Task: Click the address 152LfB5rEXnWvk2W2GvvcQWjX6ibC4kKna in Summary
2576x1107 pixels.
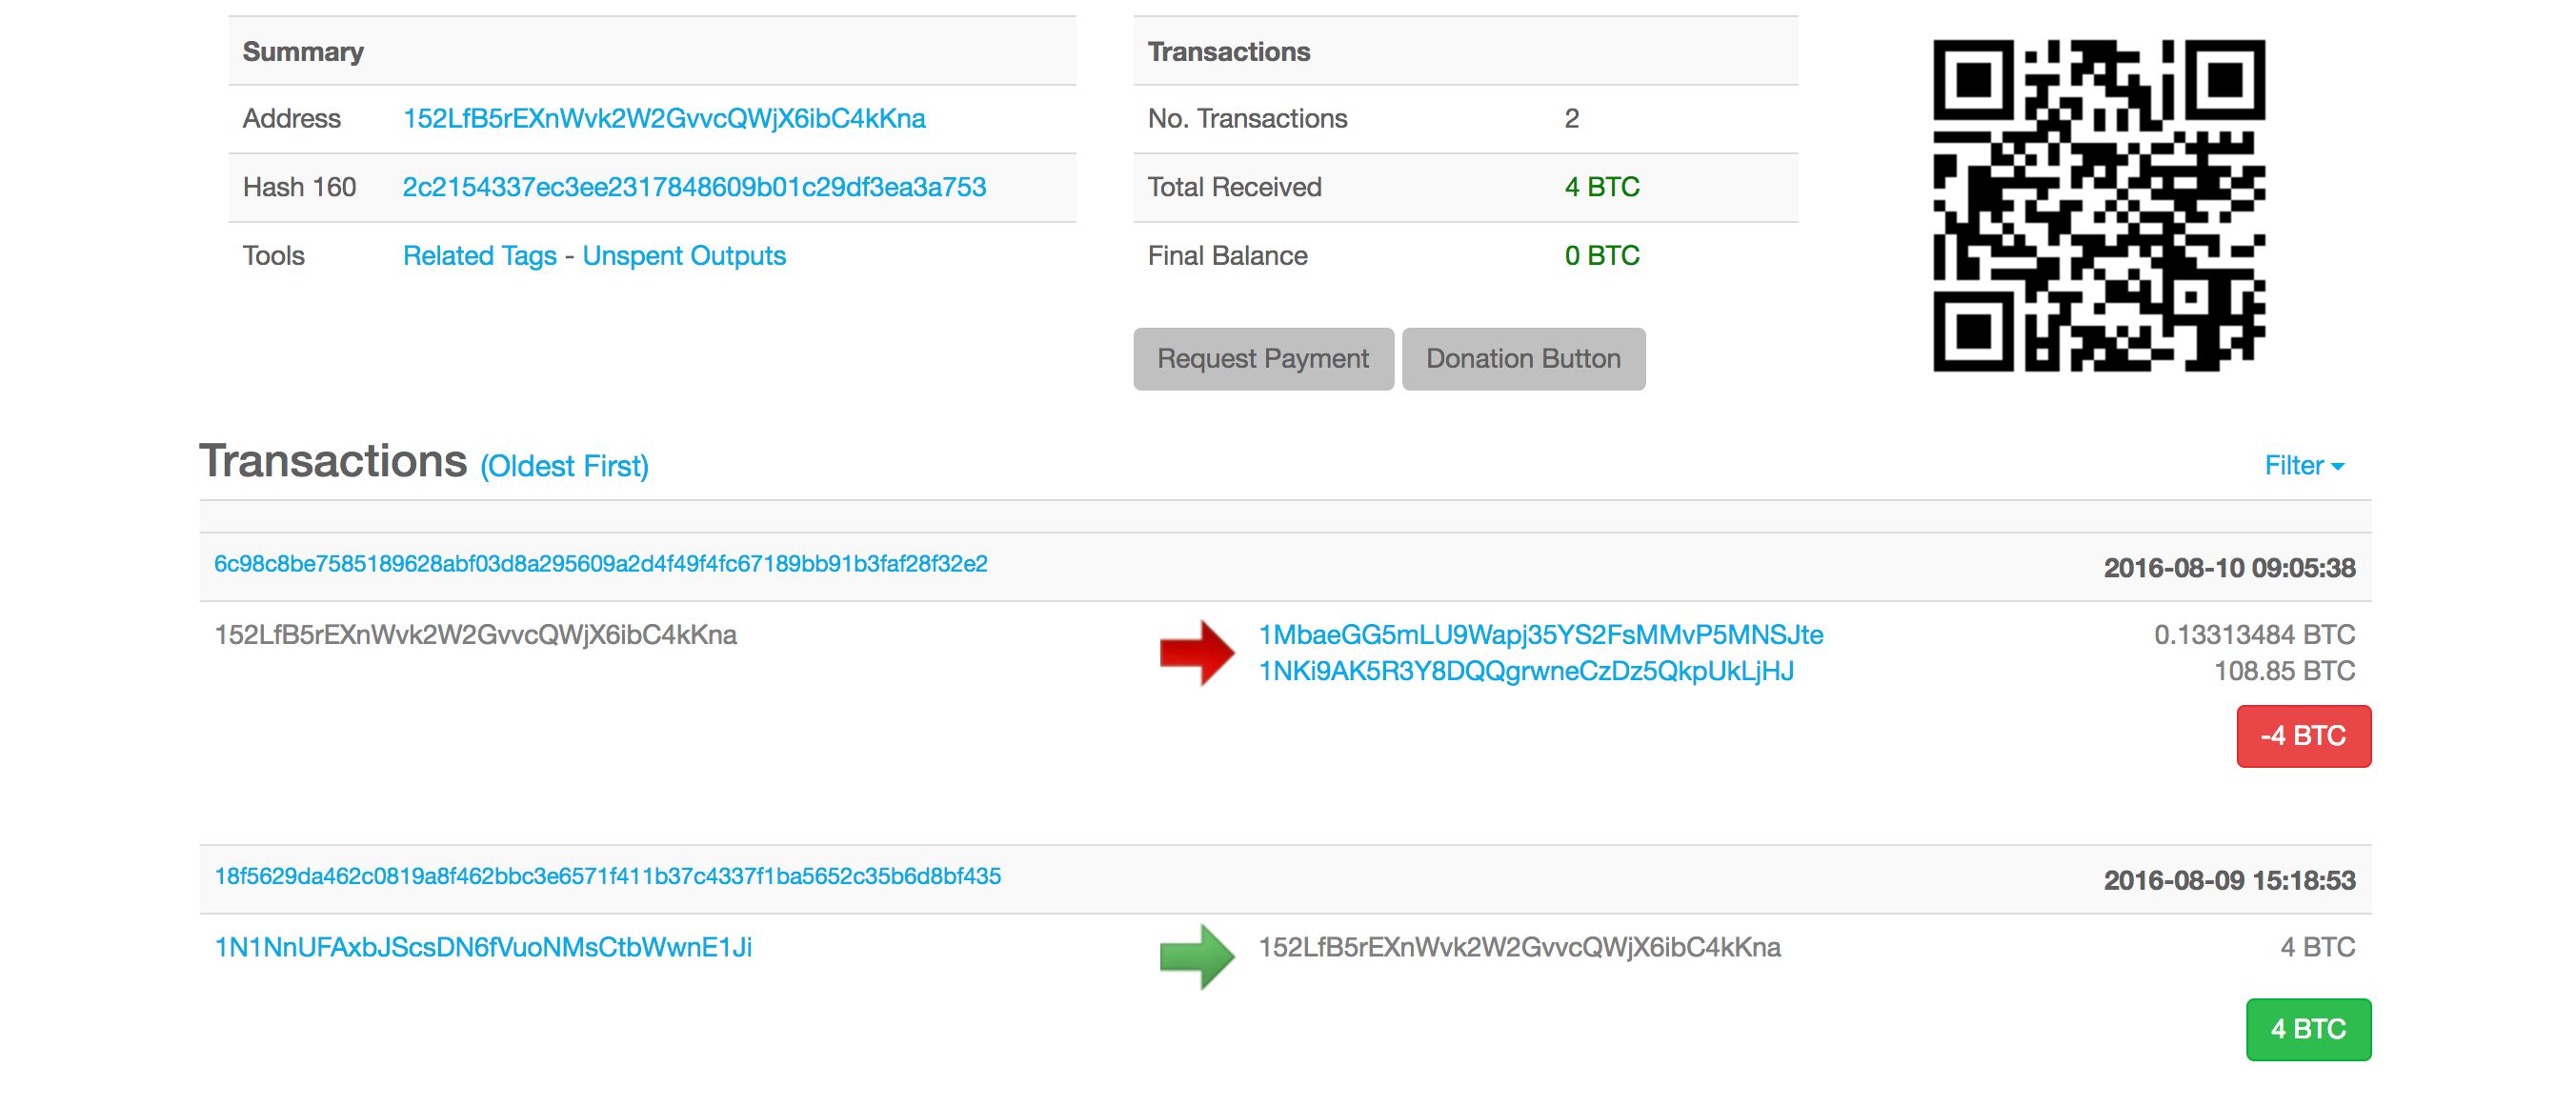Action: 663,118
